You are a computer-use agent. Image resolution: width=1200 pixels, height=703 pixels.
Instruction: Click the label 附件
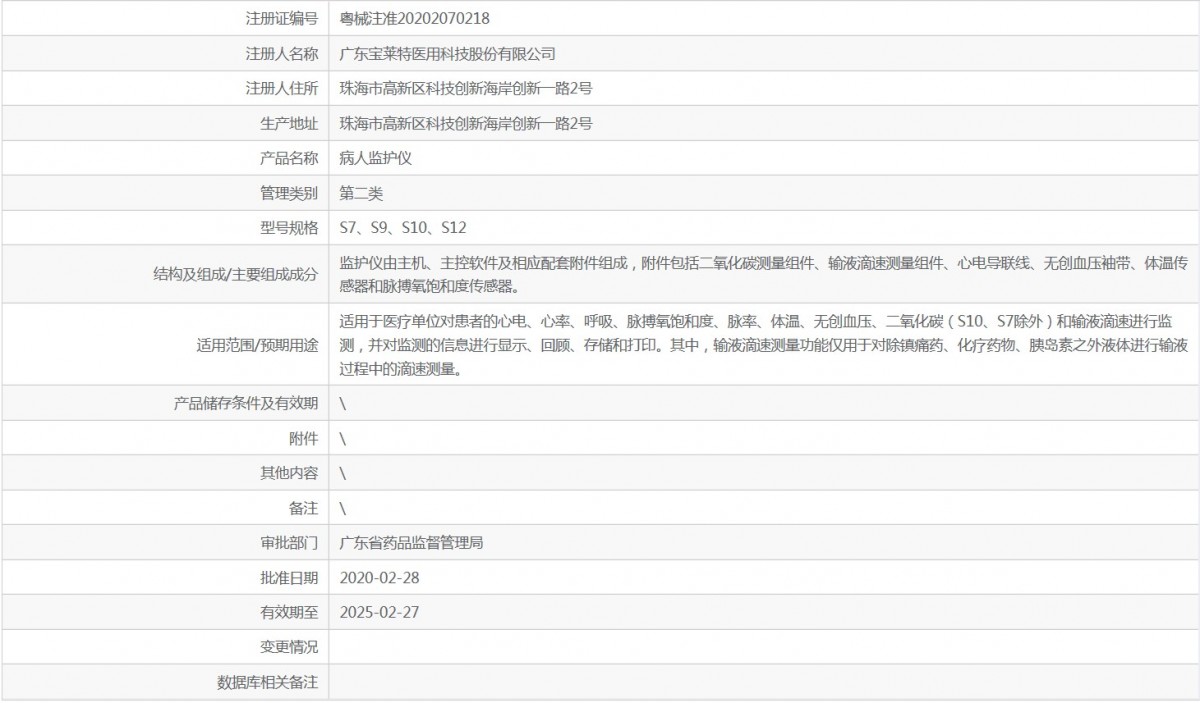[303, 438]
